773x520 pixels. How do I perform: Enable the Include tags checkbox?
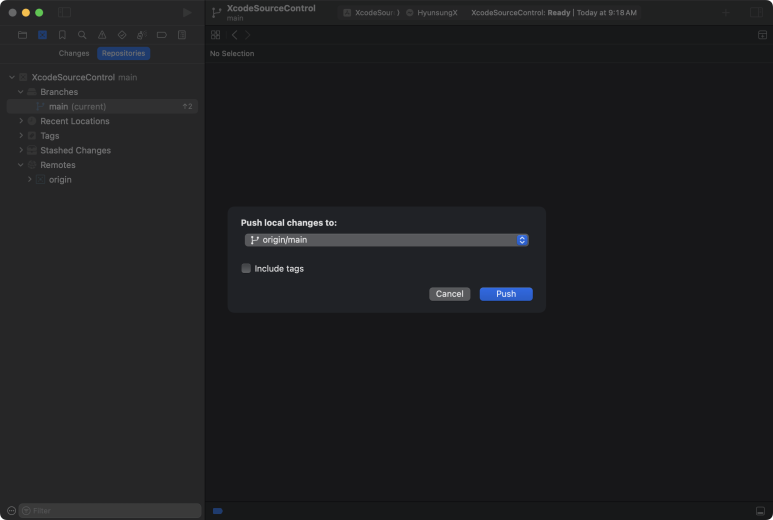[246, 268]
